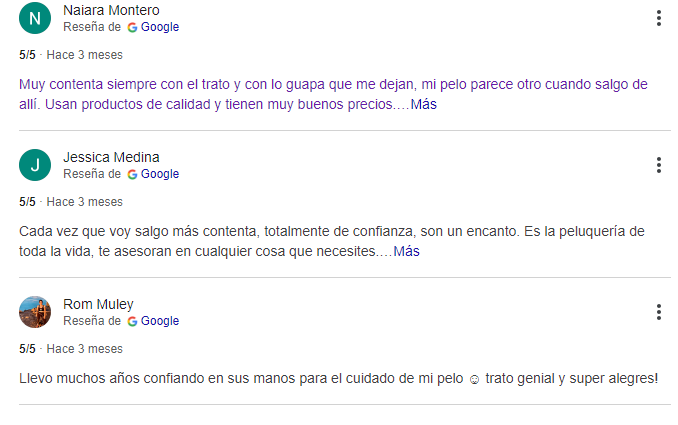Click reviewer name Rom Muley
Screen dimensions: 678x425
pos(98,305)
